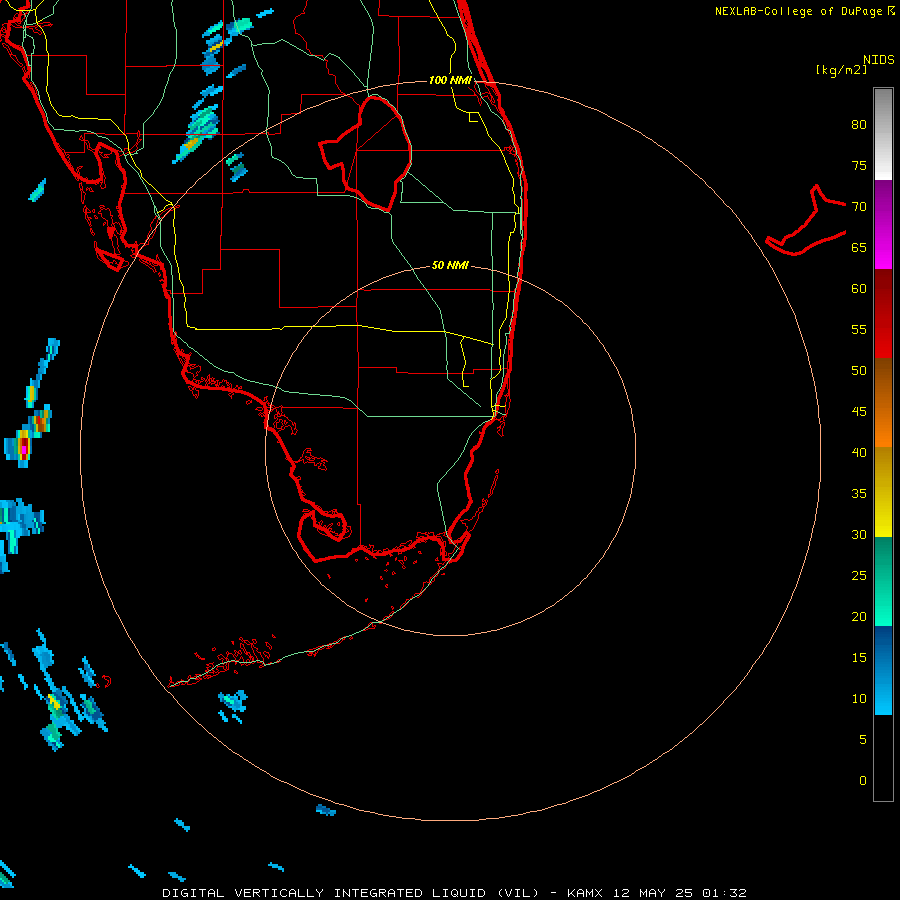Select the orange-brown segment of the color bar
This screenshot has width=900, height=900.
[883, 403]
